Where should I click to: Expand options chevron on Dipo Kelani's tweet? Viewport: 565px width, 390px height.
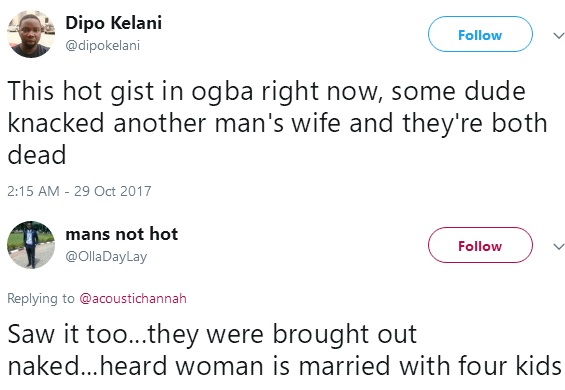[x=559, y=35]
